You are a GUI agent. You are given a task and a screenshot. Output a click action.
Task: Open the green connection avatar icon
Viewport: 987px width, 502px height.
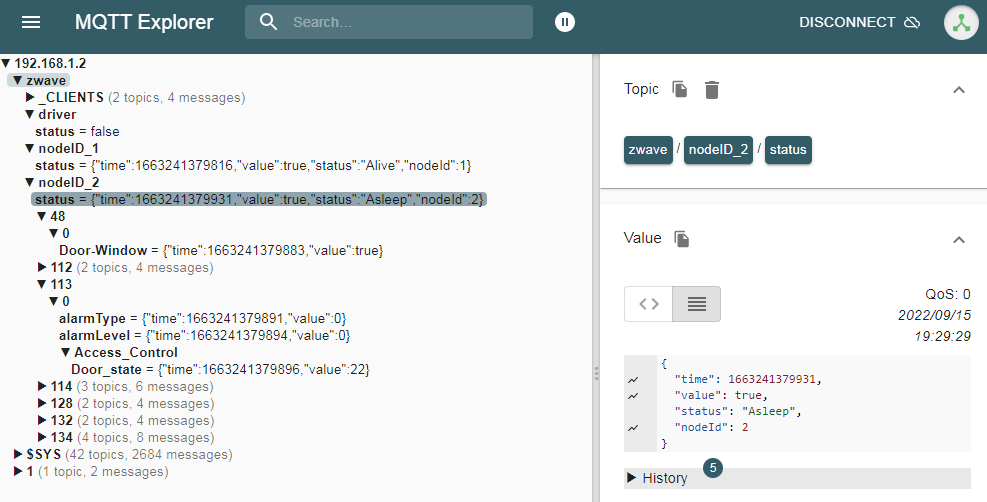tap(961, 23)
